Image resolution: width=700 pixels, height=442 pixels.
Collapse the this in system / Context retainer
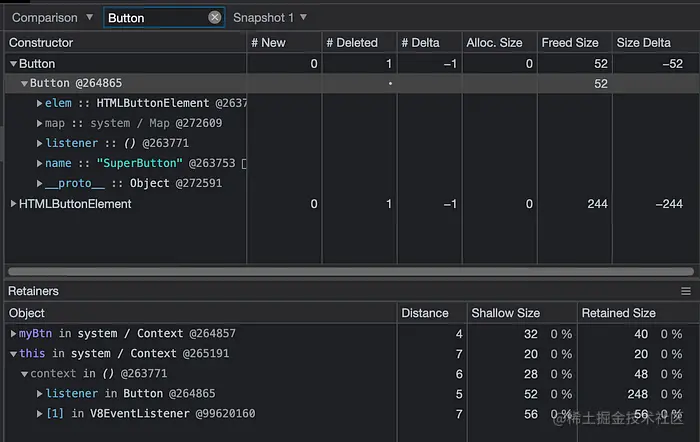point(14,354)
